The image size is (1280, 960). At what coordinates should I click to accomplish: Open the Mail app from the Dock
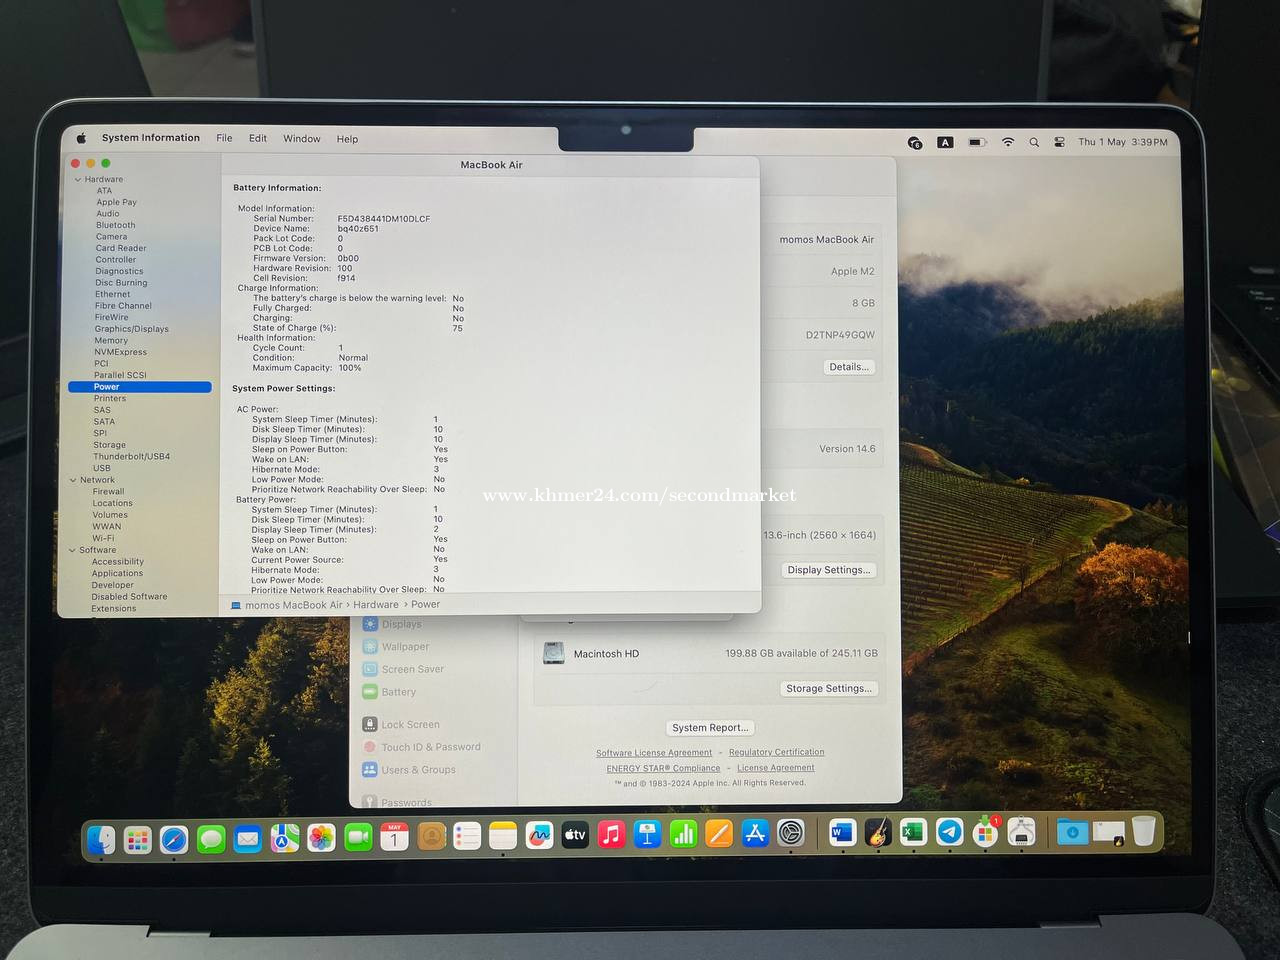click(247, 838)
